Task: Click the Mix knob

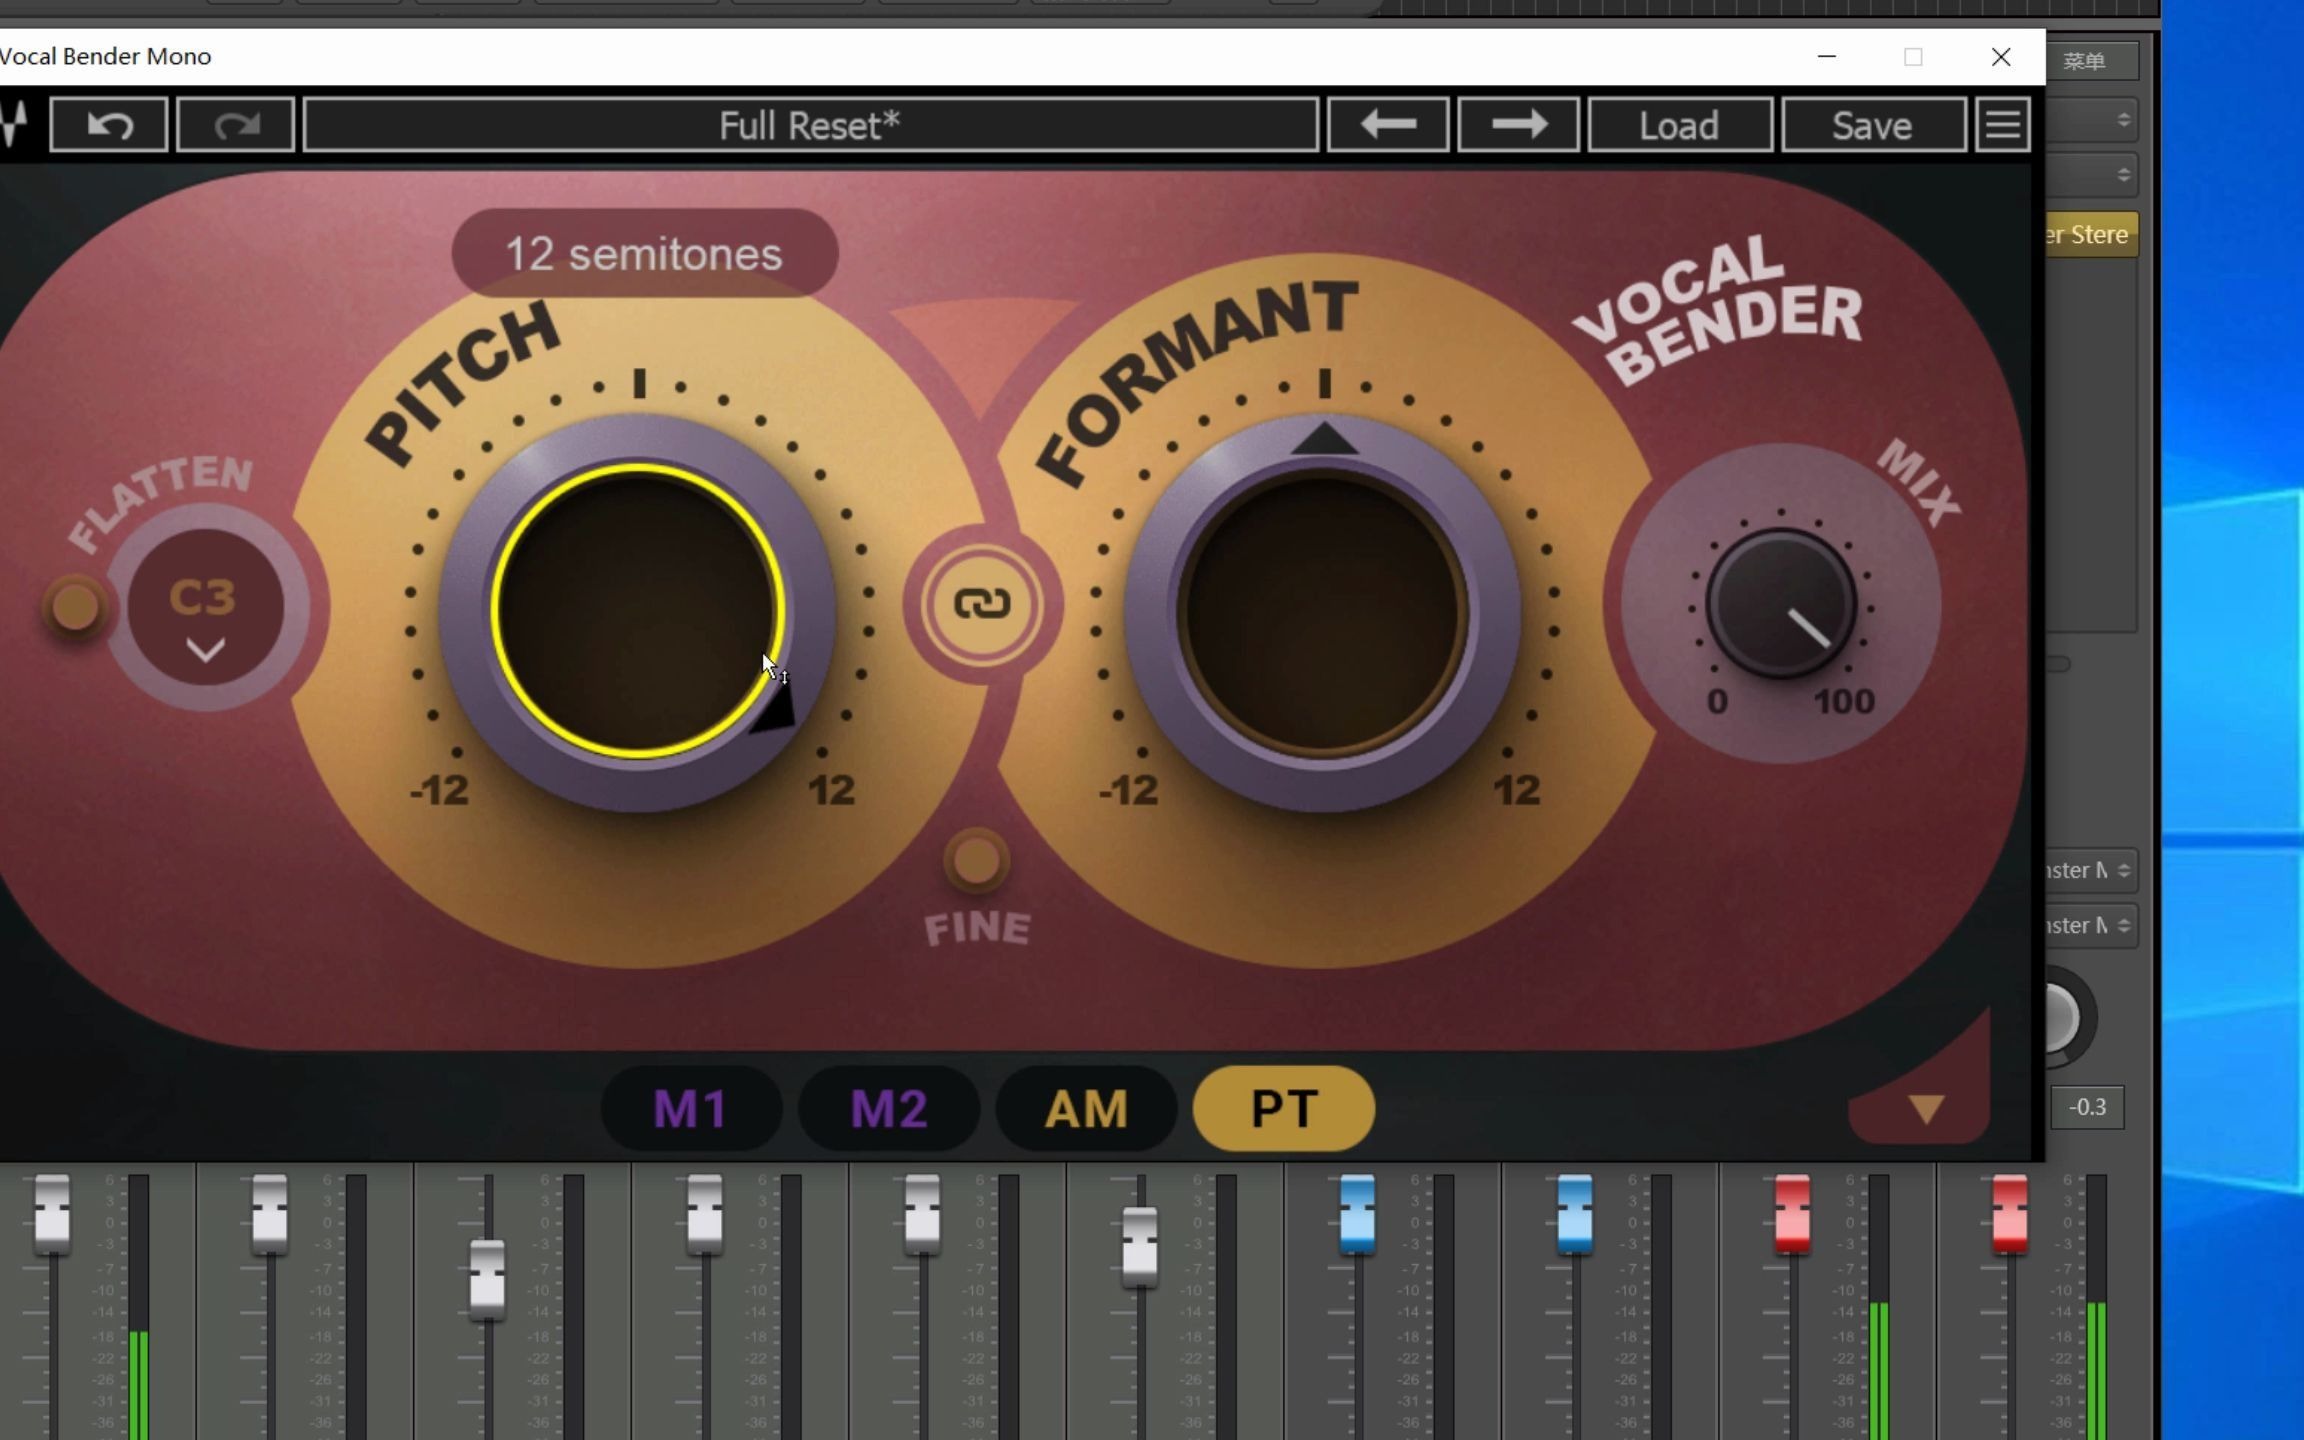Action: (x=1781, y=605)
